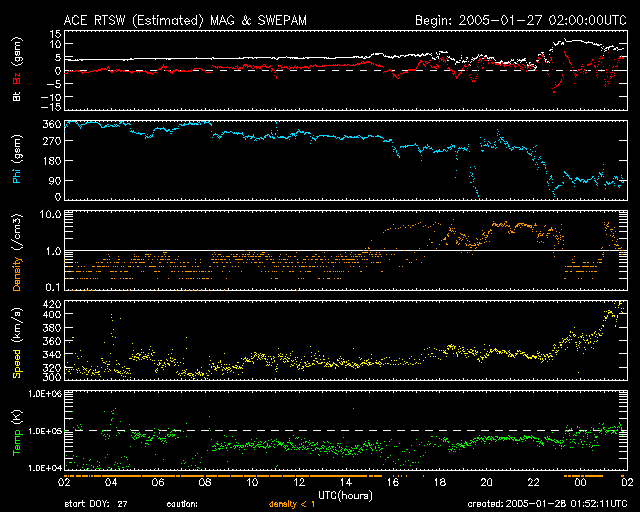Click the '15' value on Bt Bz axis
Viewport: 640px width, 512px height.
pos(56,34)
